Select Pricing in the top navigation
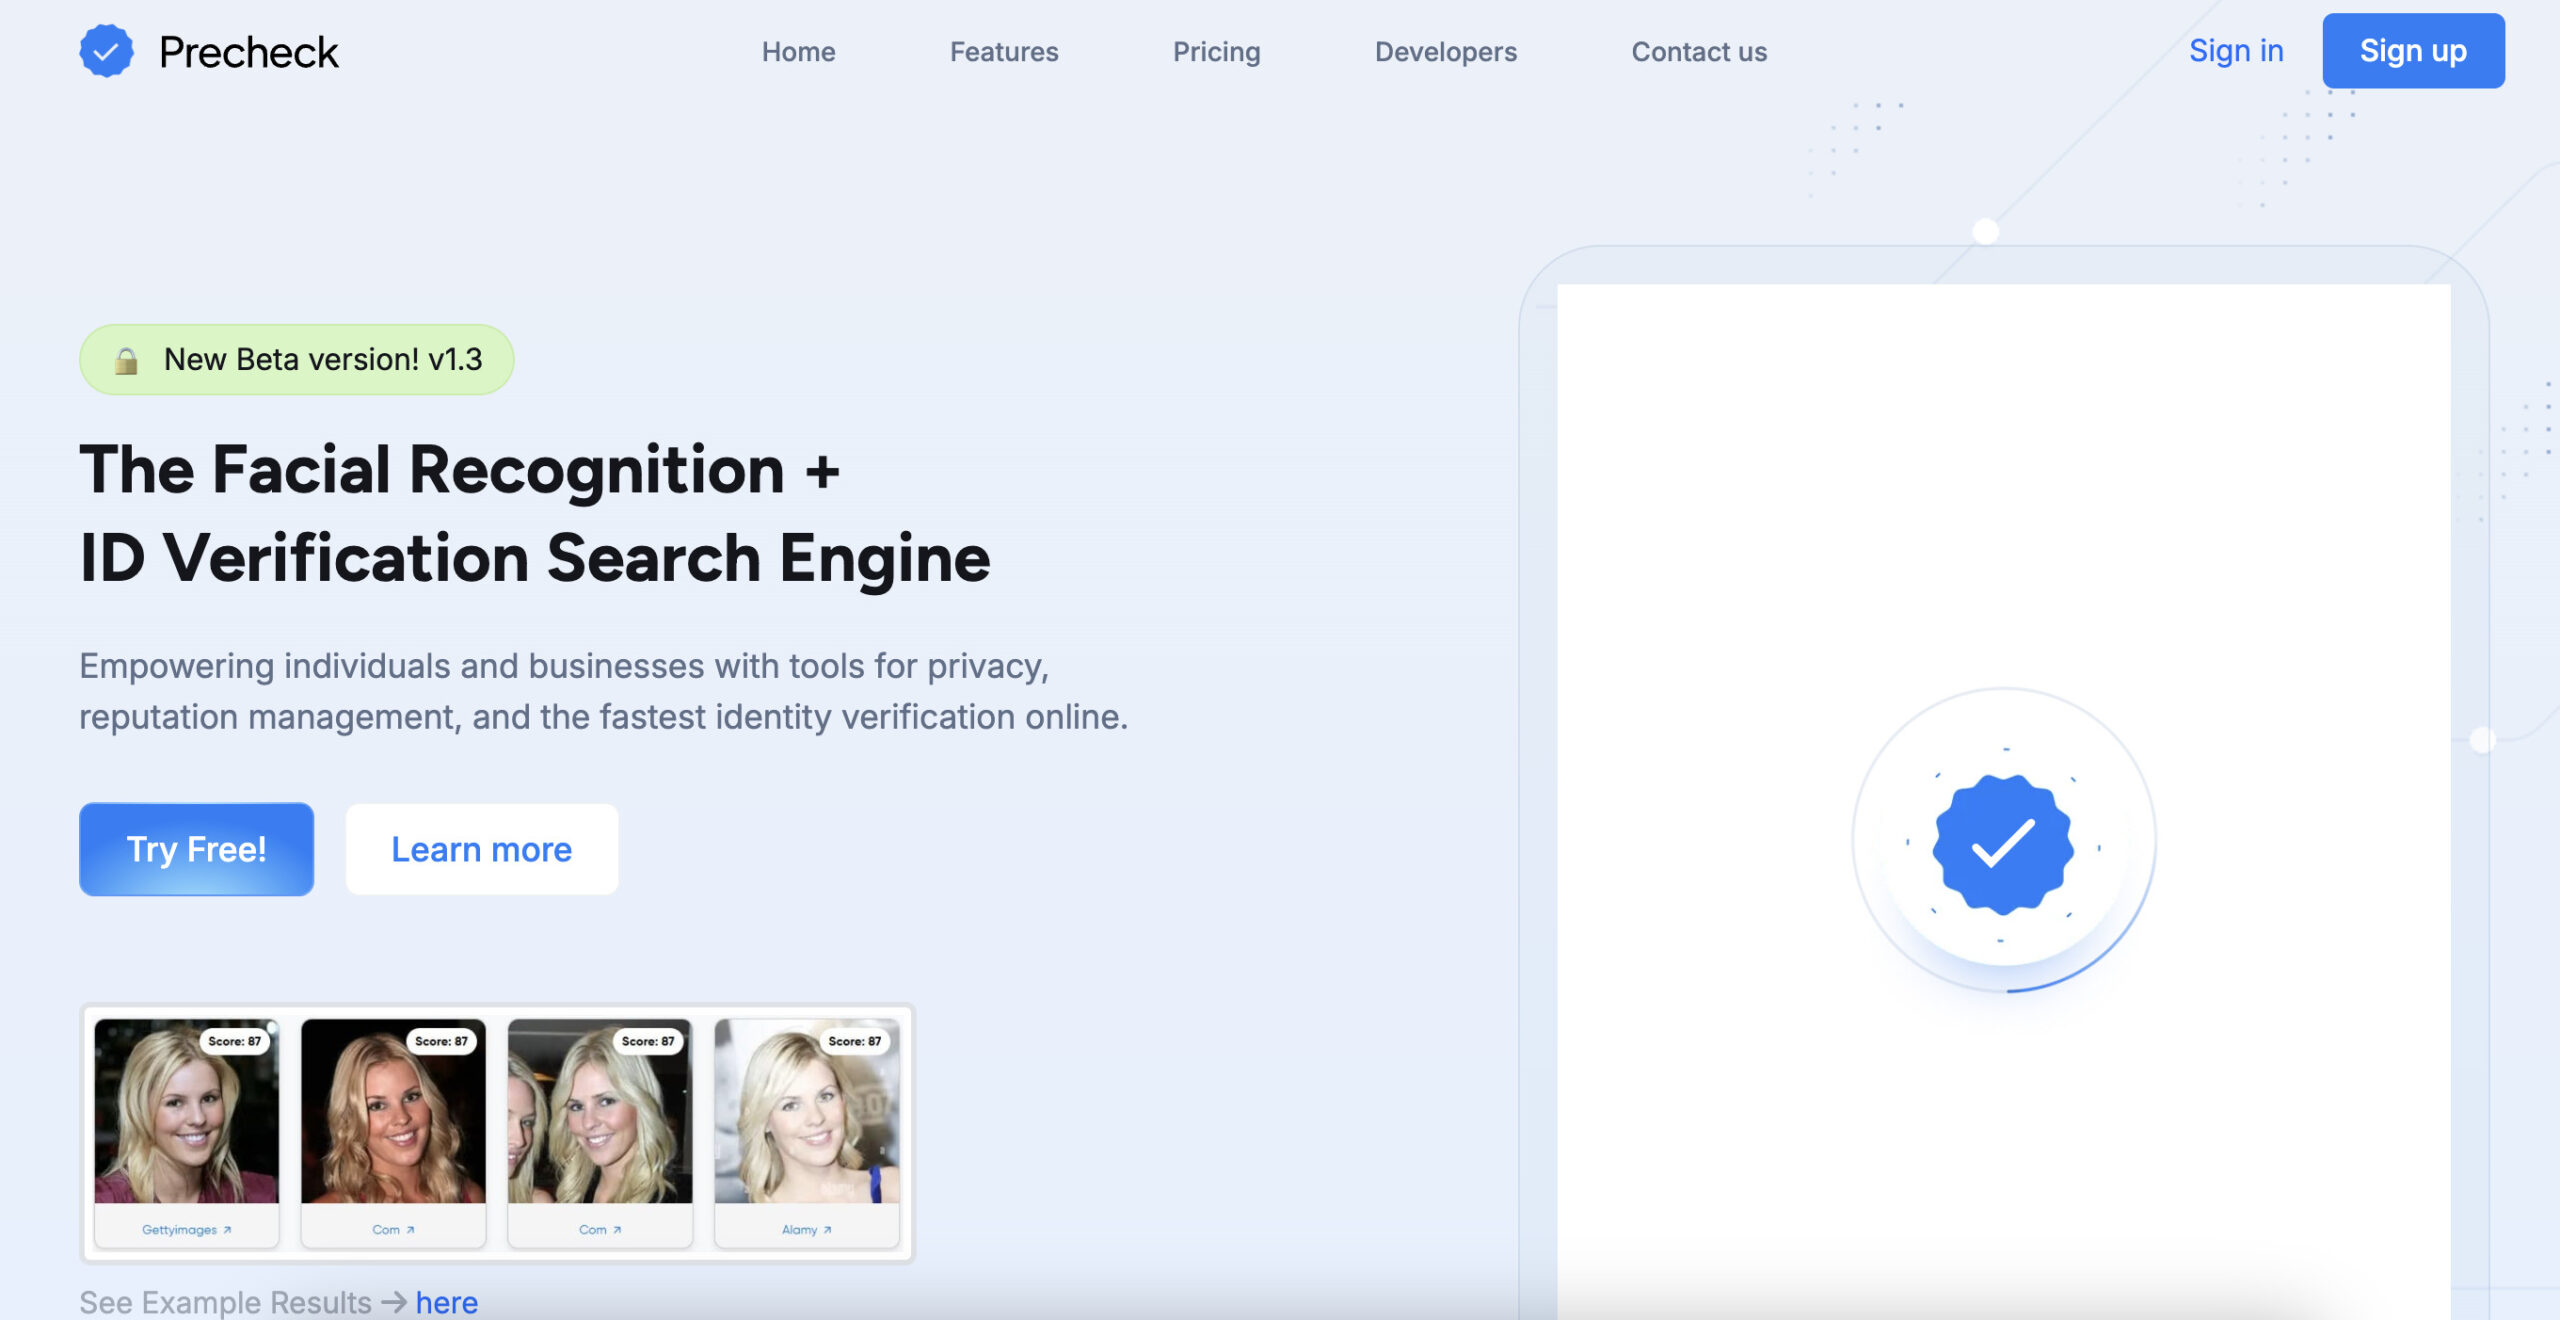The width and height of the screenshot is (2560, 1320). 1216,52
